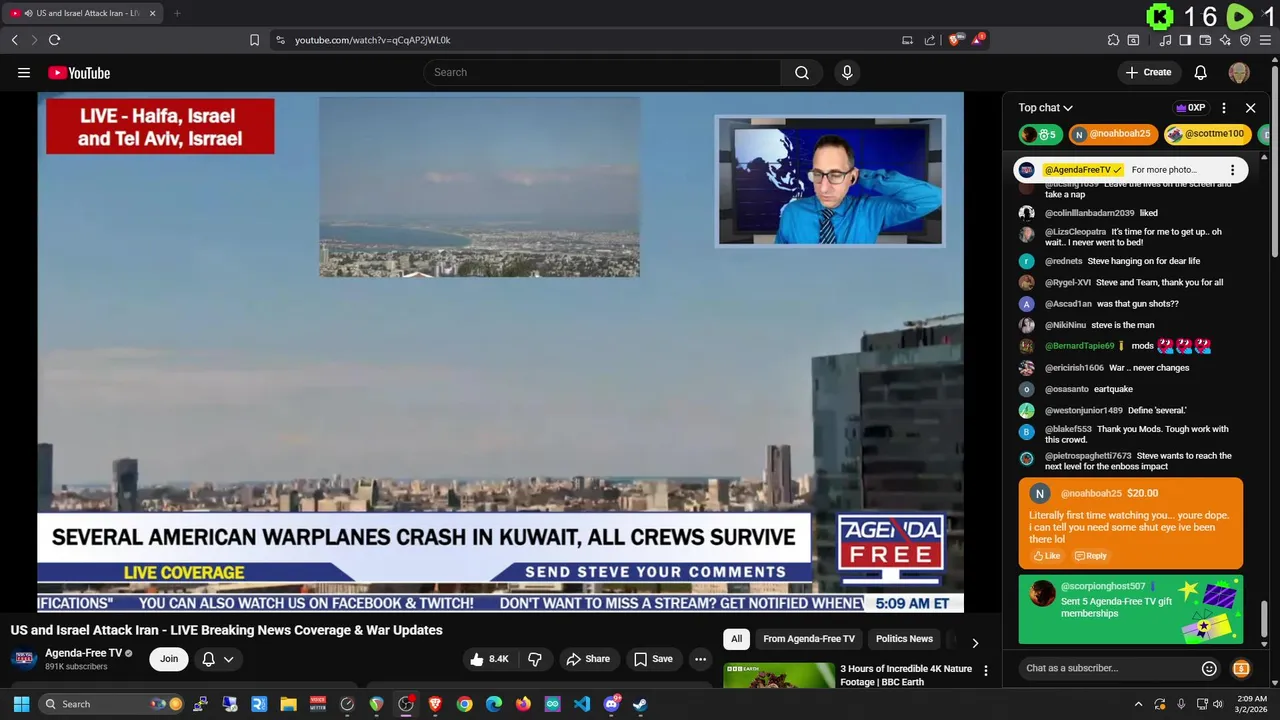
Task: Show more filter chips with the right arrow
Action: [975, 642]
